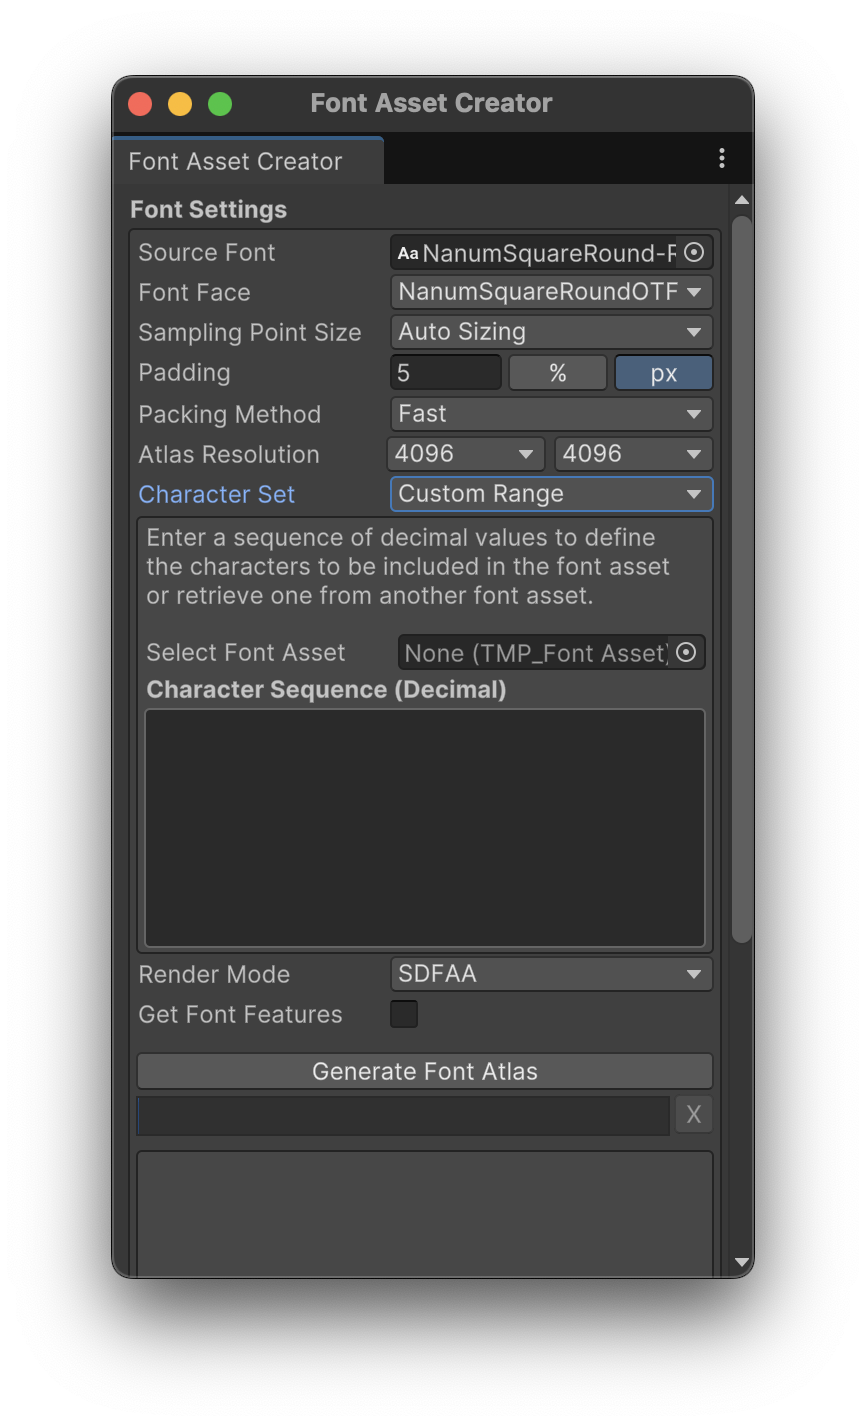Switch padding unit to percent

558,373
